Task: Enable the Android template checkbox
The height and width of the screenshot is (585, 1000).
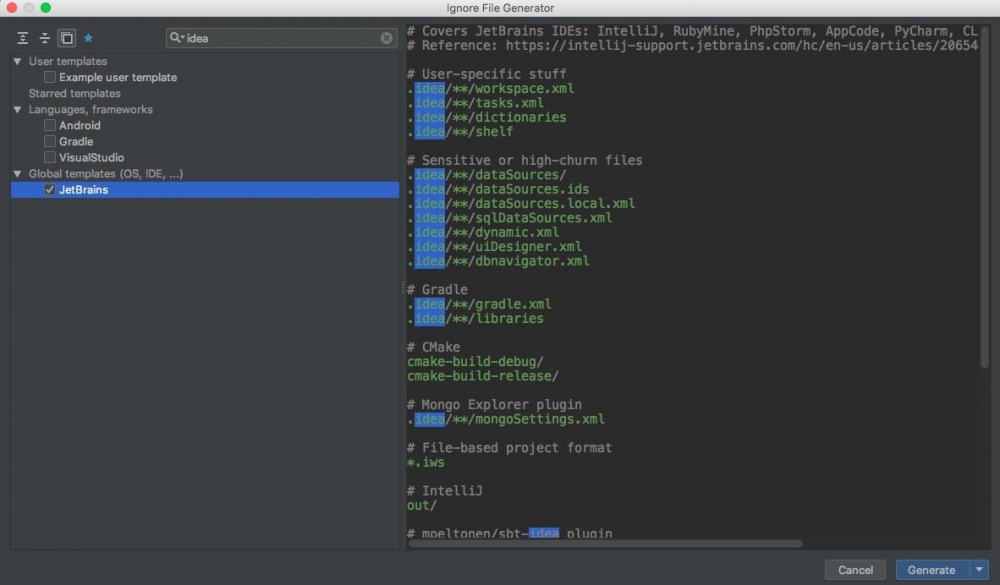Action: 49,125
